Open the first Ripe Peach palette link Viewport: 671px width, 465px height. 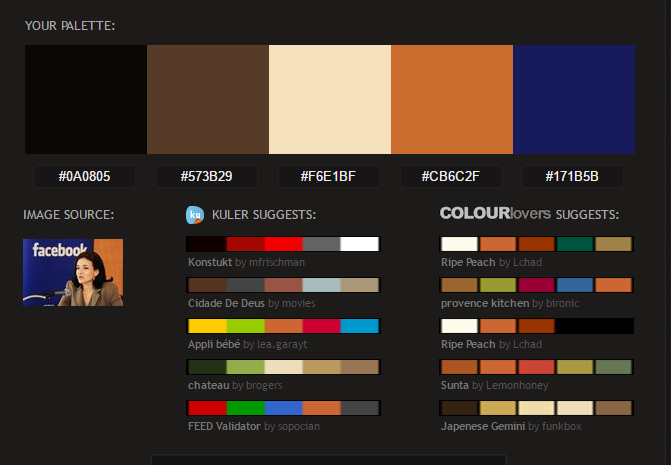(x=468, y=262)
